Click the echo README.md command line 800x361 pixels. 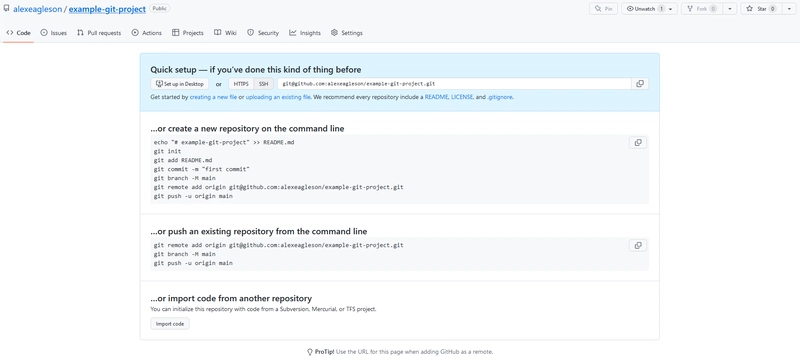tap(224, 142)
